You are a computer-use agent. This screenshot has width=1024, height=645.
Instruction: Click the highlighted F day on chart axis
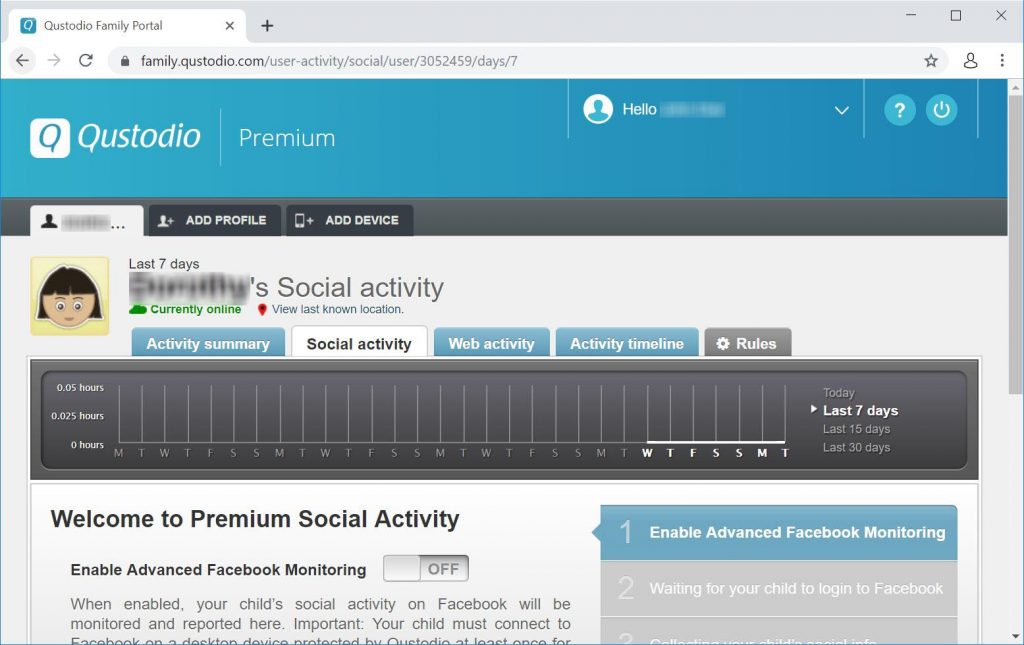(x=693, y=453)
